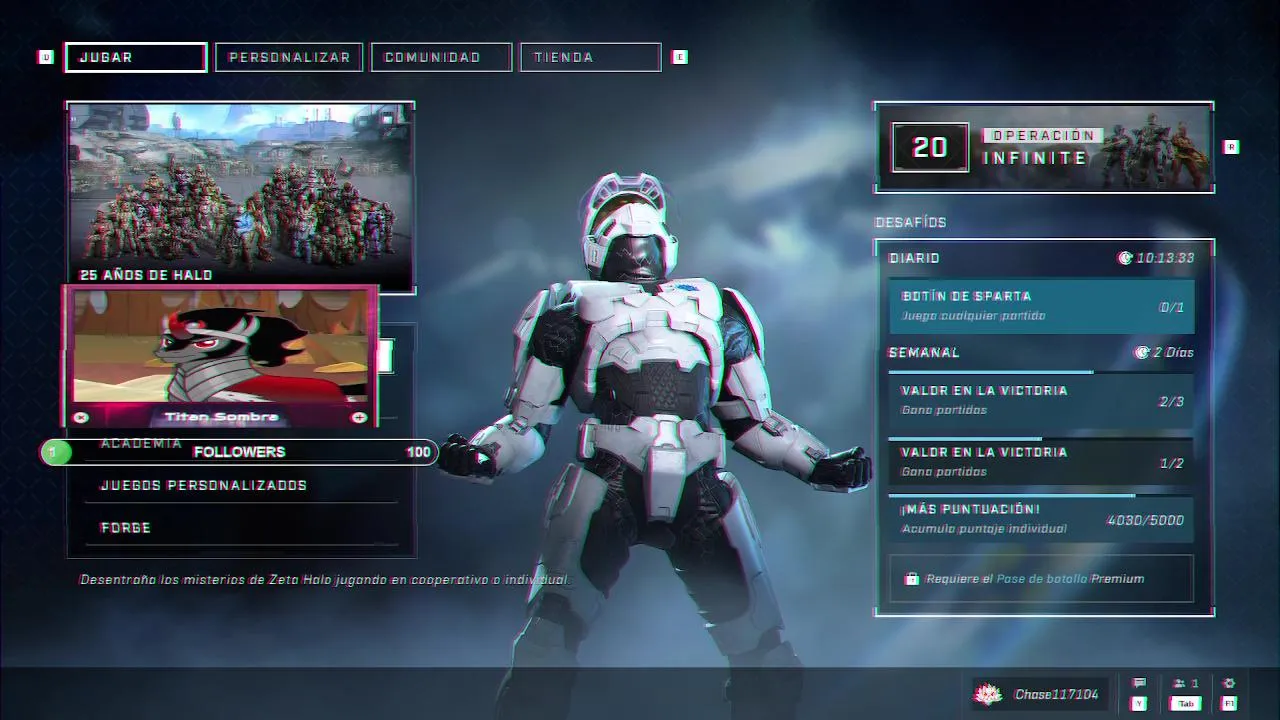Open the friends fireteam icon
The image size is (1280, 720).
click(x=1180, y=683)
